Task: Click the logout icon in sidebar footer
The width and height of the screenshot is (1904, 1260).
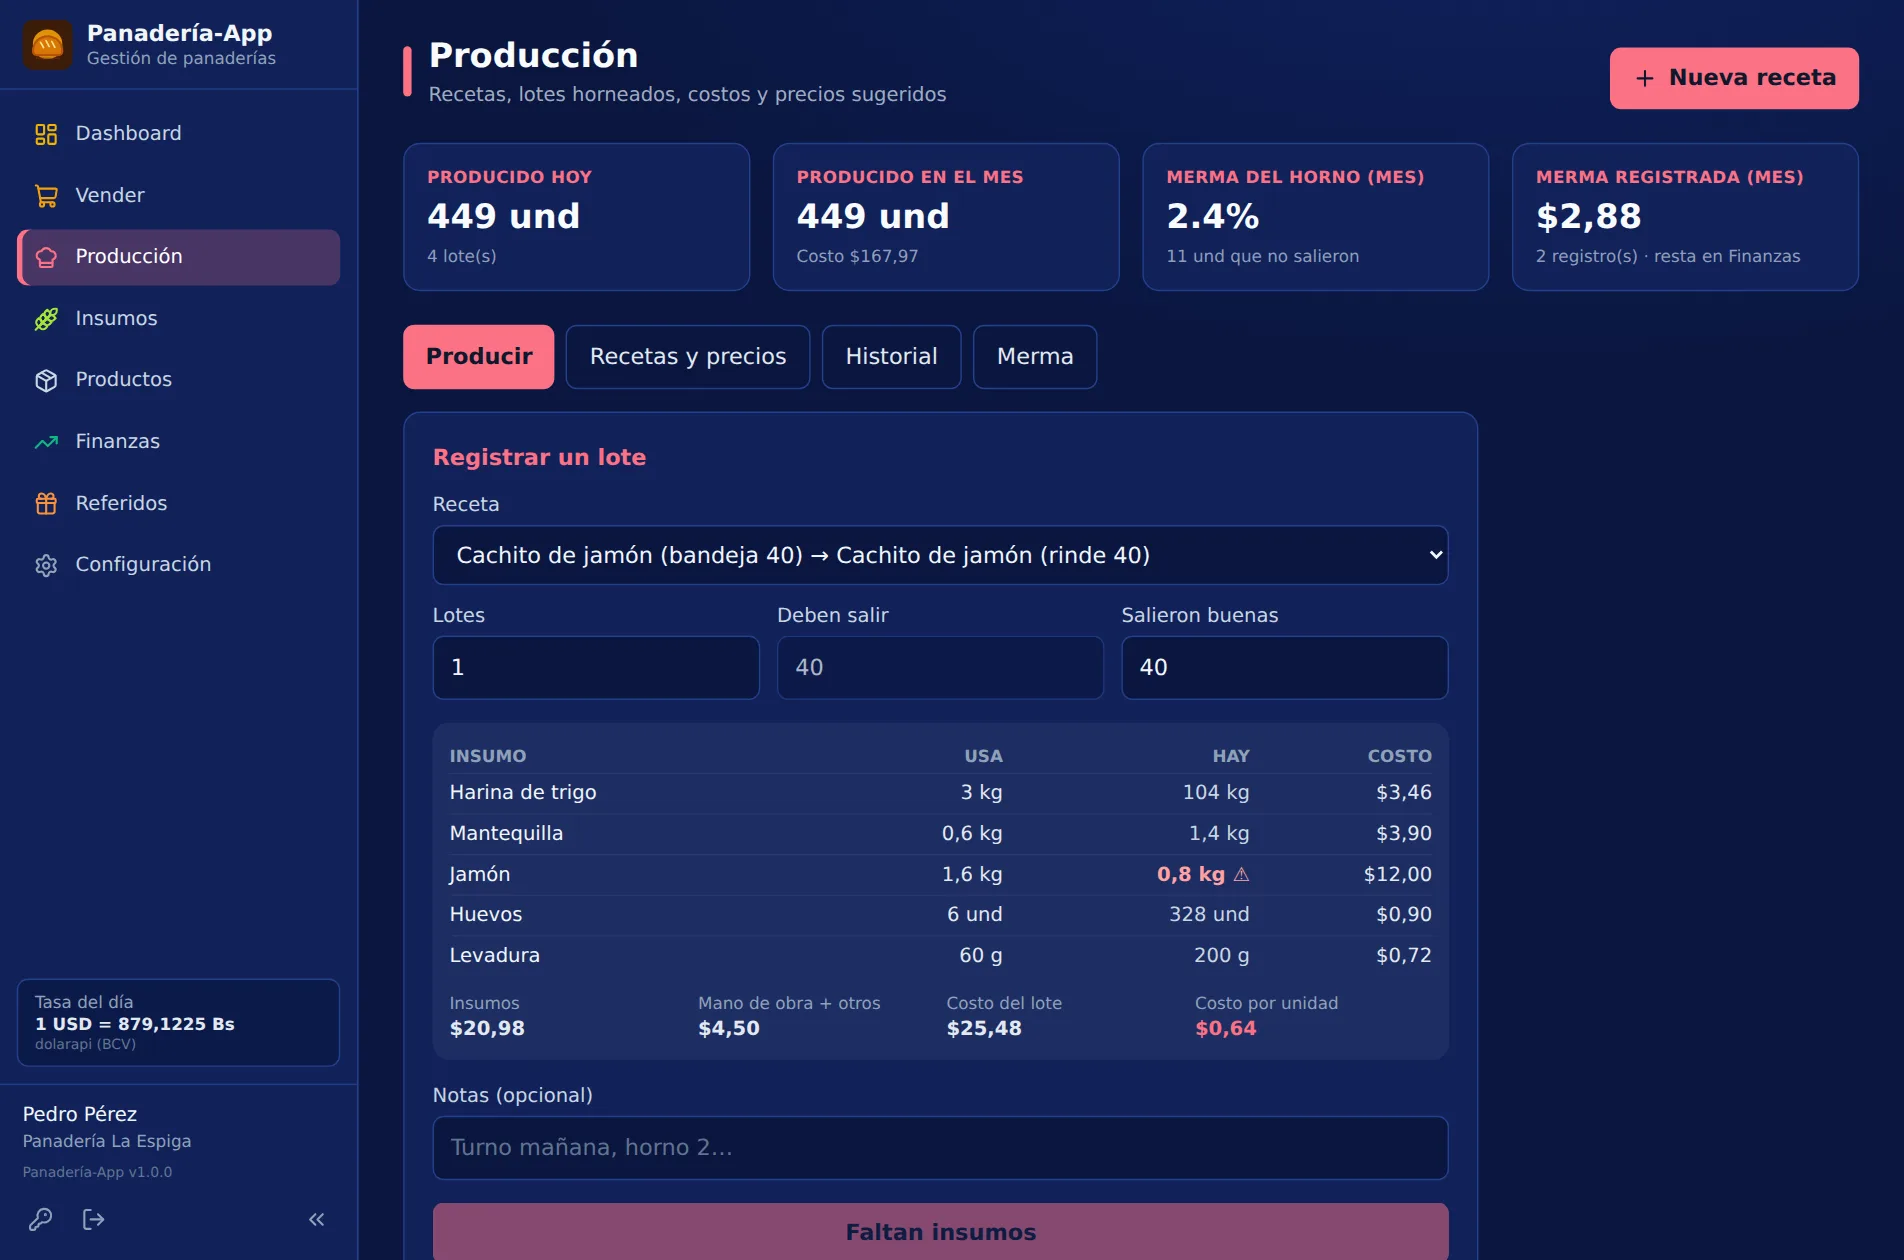Action: [x=93, y=1219]
